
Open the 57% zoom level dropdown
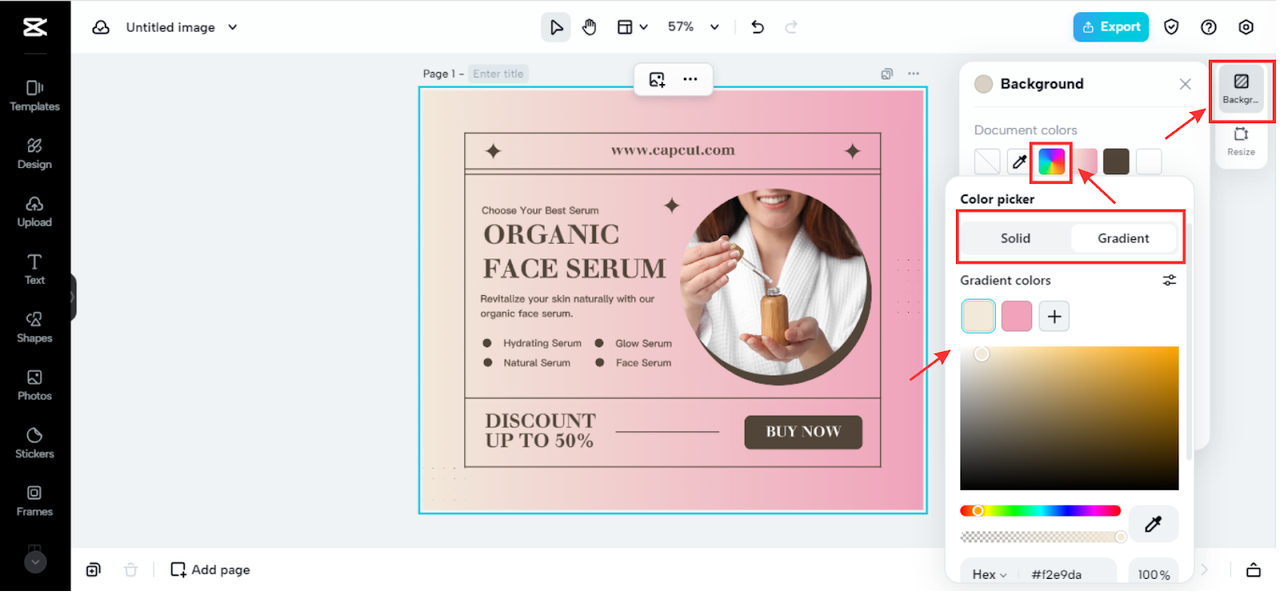tap(693, 27)
